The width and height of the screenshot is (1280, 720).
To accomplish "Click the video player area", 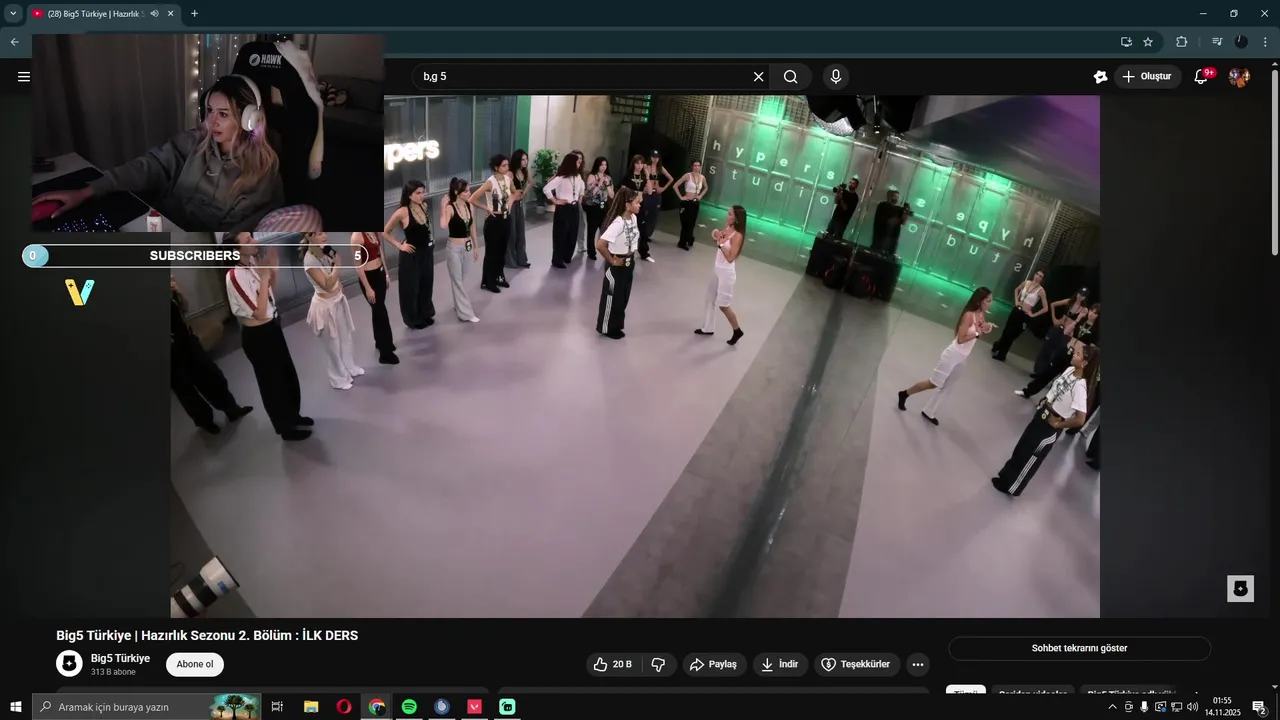I will pos(635,356).
